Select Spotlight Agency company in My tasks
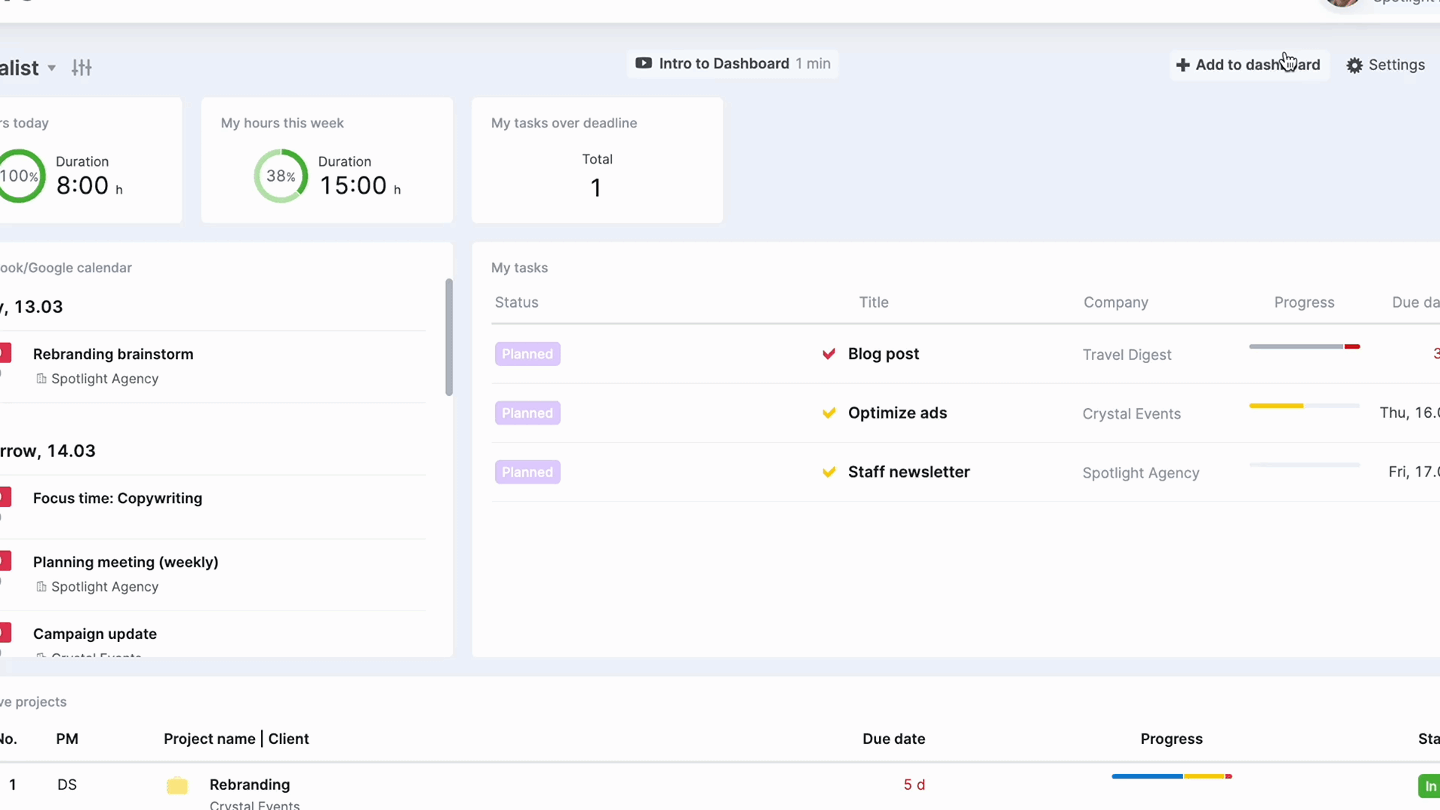The height and width of the screenshot is (810, 1440). coord(1141,473)
